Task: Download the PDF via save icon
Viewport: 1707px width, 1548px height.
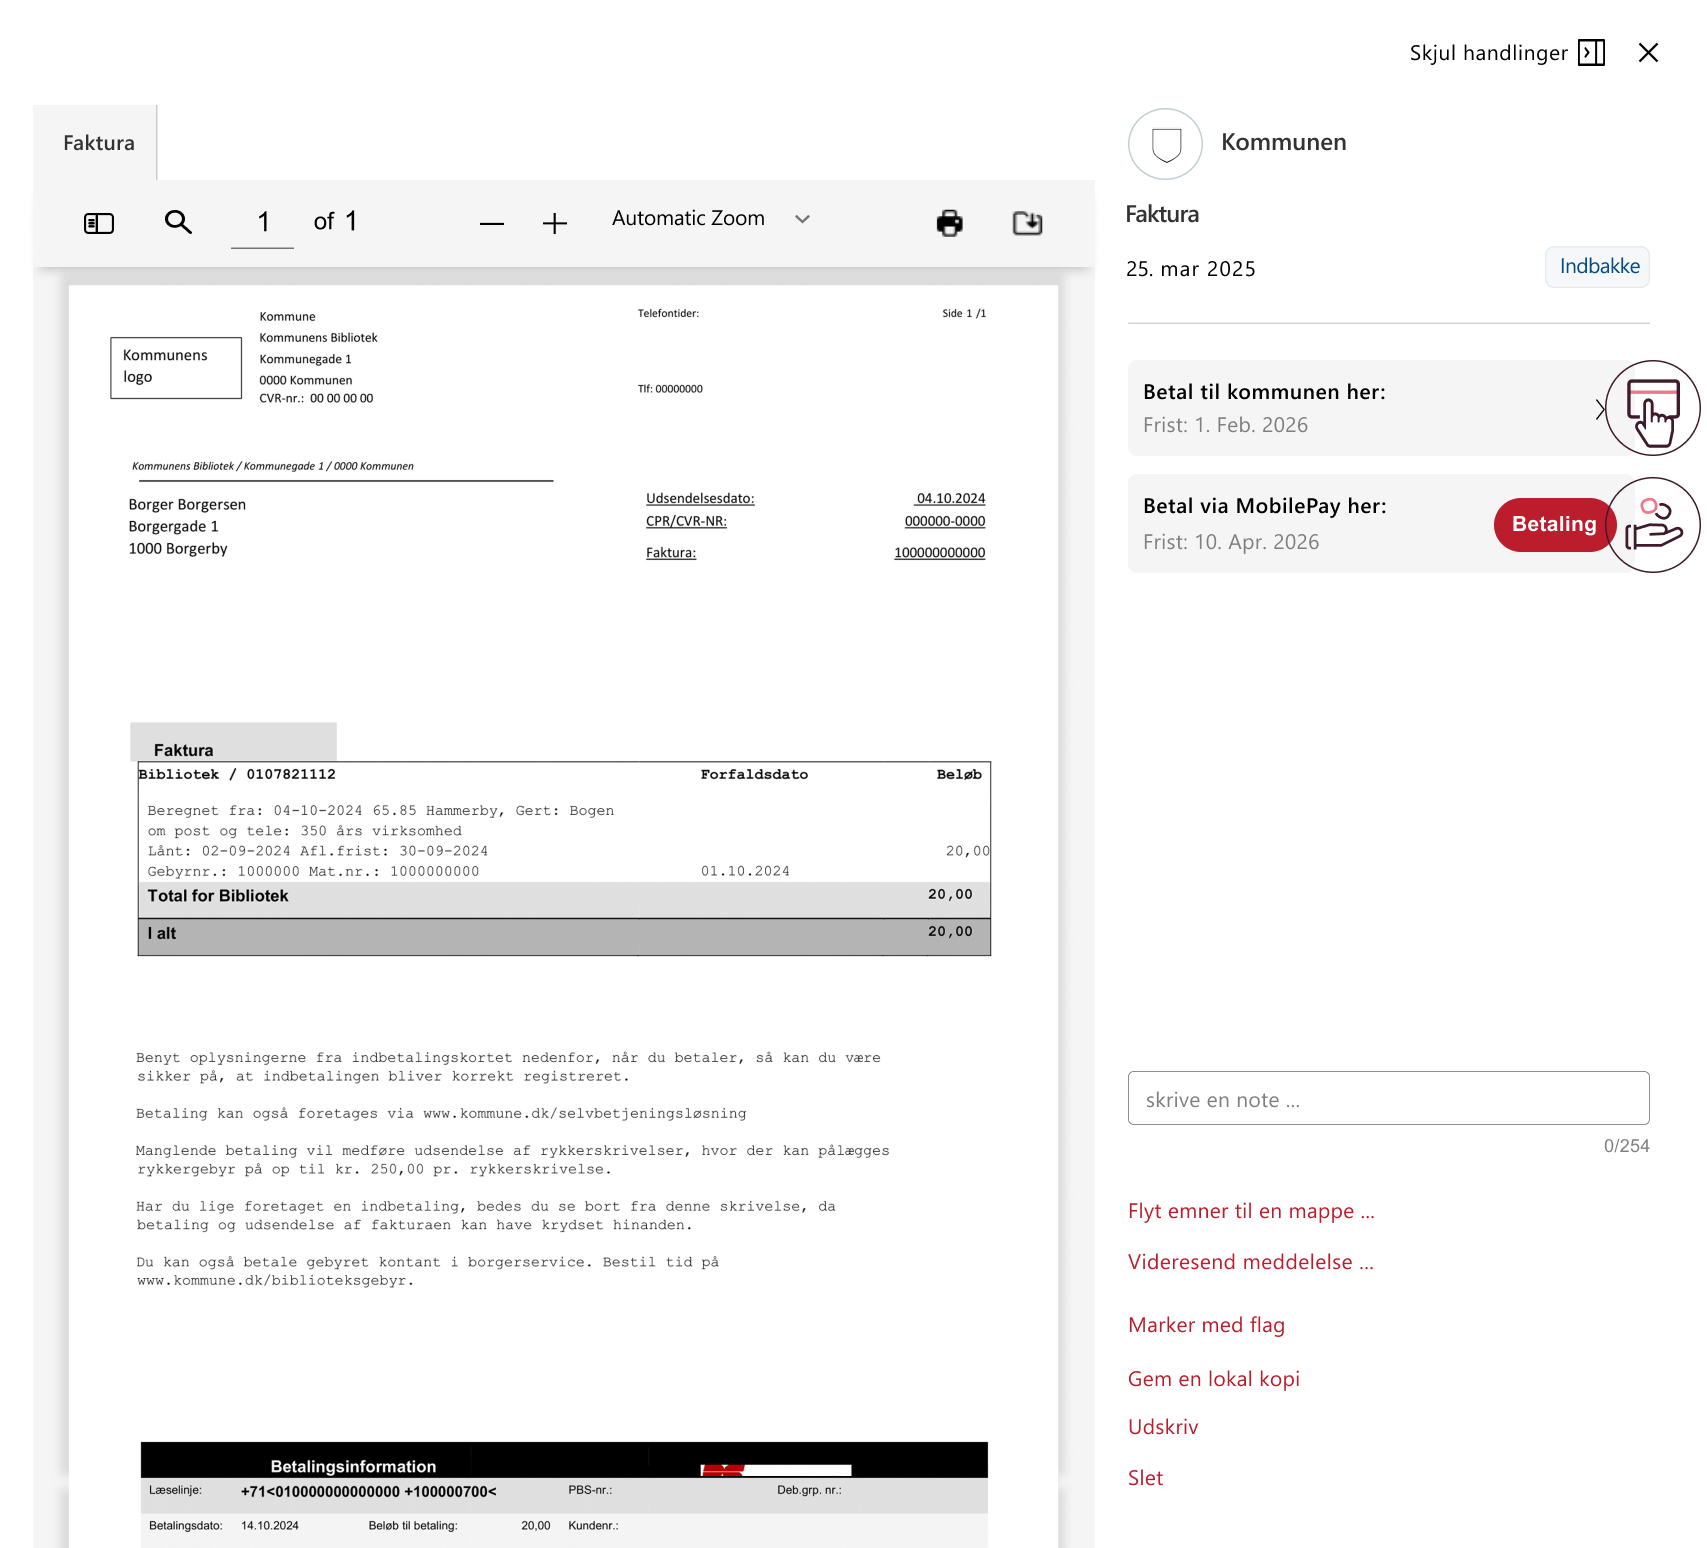Action: pyautogui.click(x=1027, y=223)
